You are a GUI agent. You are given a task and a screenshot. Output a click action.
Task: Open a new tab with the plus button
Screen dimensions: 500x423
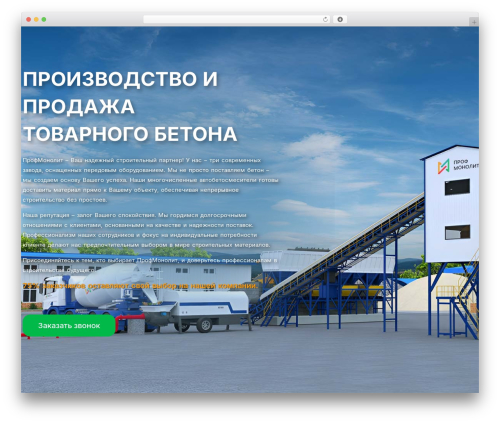[474, 22]
